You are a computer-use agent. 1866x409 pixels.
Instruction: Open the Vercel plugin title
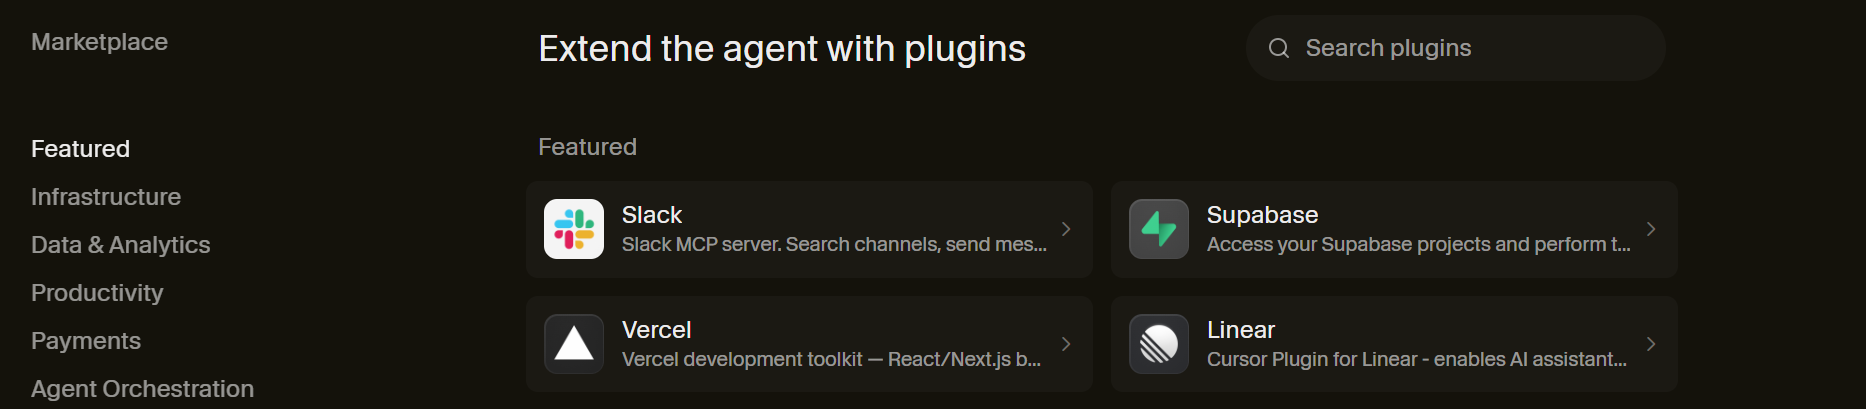[657, 330]
